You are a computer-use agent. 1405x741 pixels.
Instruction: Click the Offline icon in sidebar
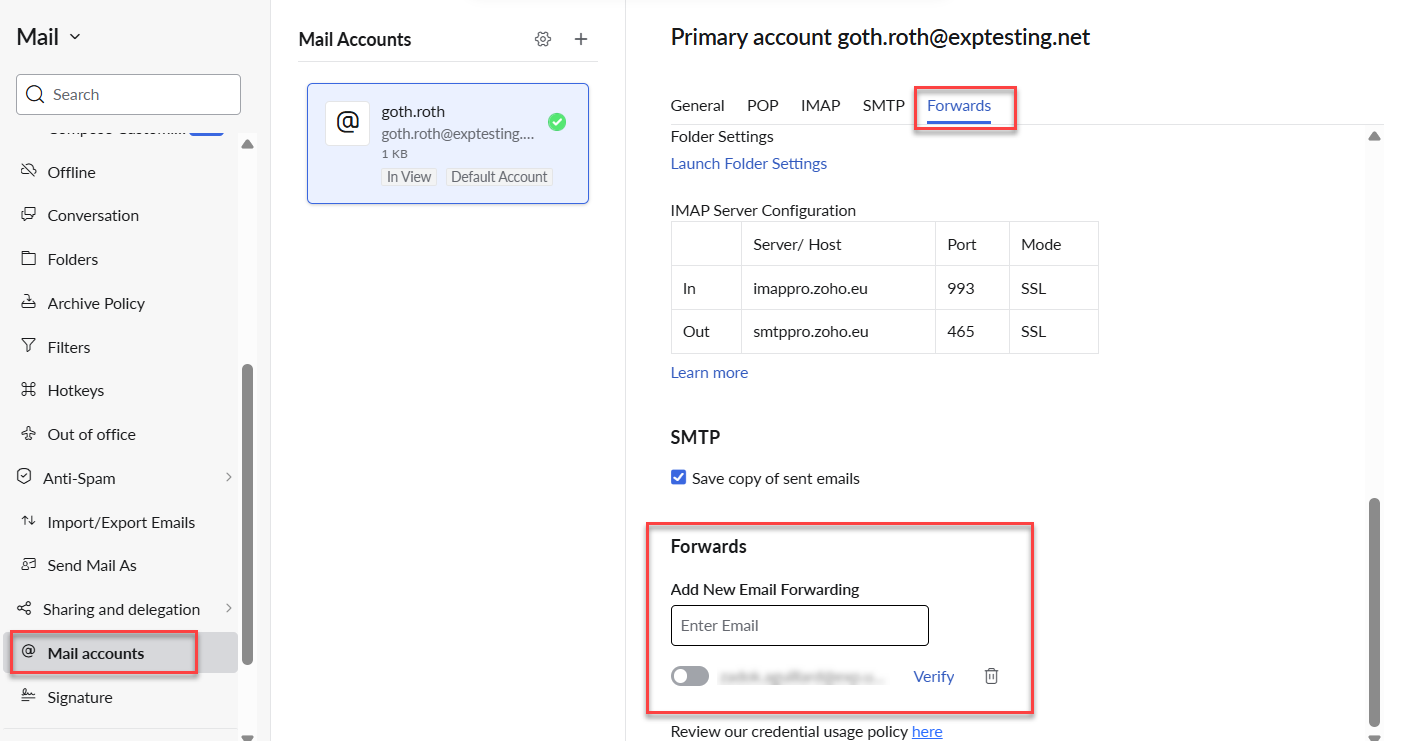click(28, 171)
